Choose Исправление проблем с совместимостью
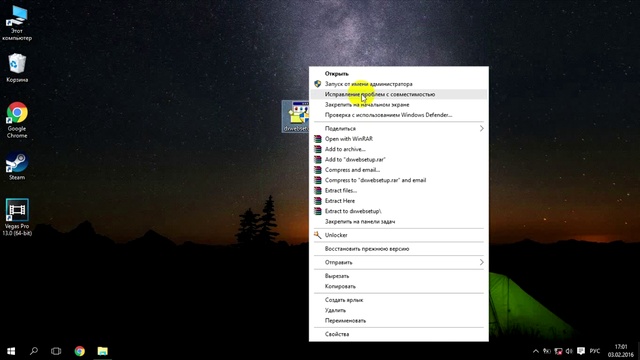The height and width of the screenshot is (360, 640). pos(399,94)
